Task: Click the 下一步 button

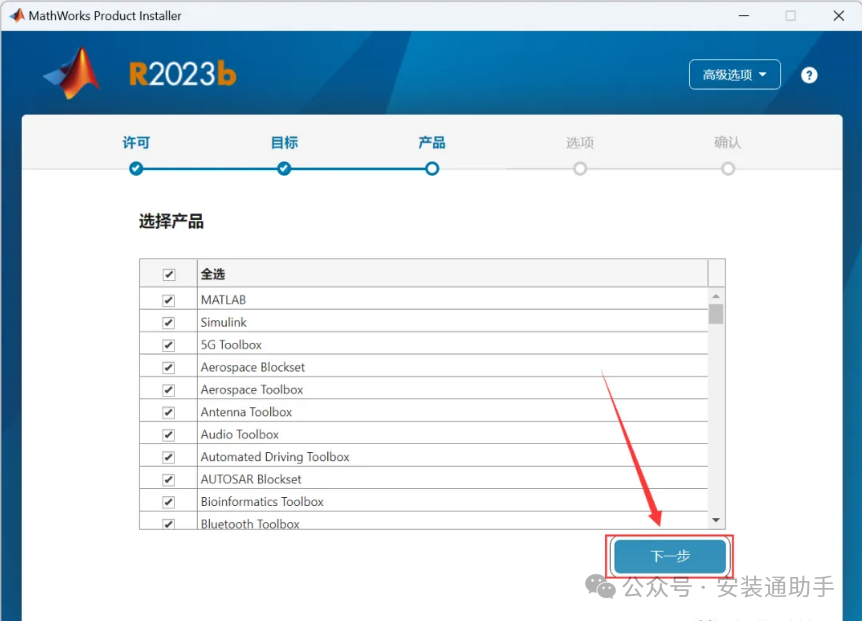Action: point(670,556)
